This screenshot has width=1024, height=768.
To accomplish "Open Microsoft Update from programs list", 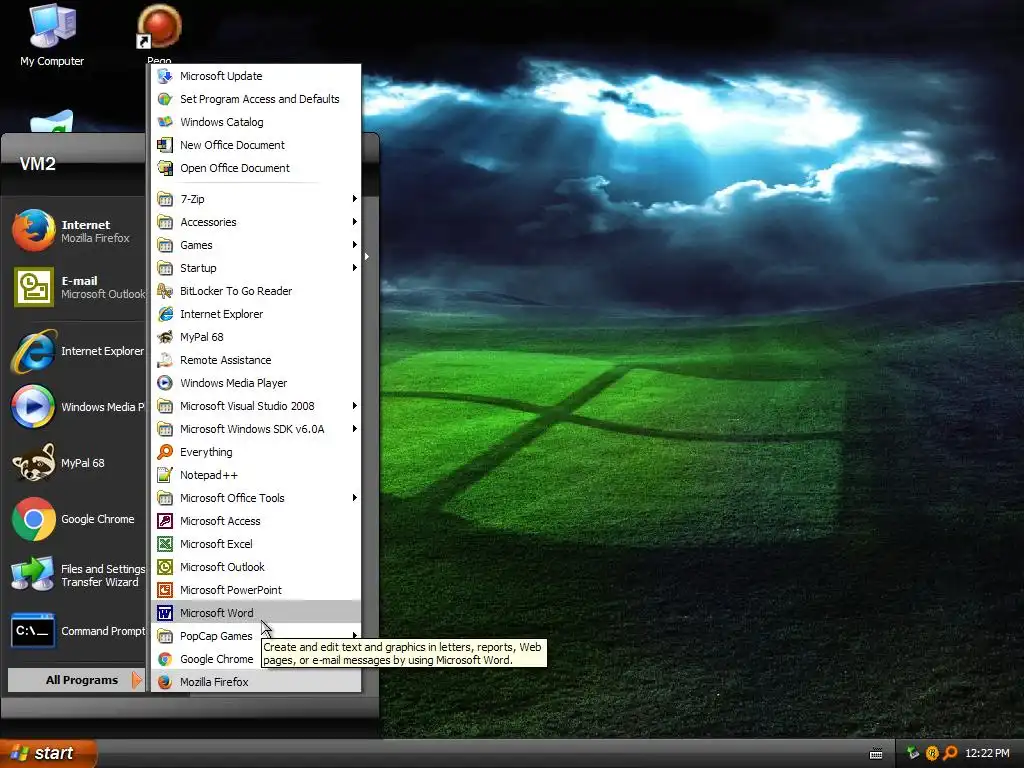I will pyautogui.click(x=256, y=76).
